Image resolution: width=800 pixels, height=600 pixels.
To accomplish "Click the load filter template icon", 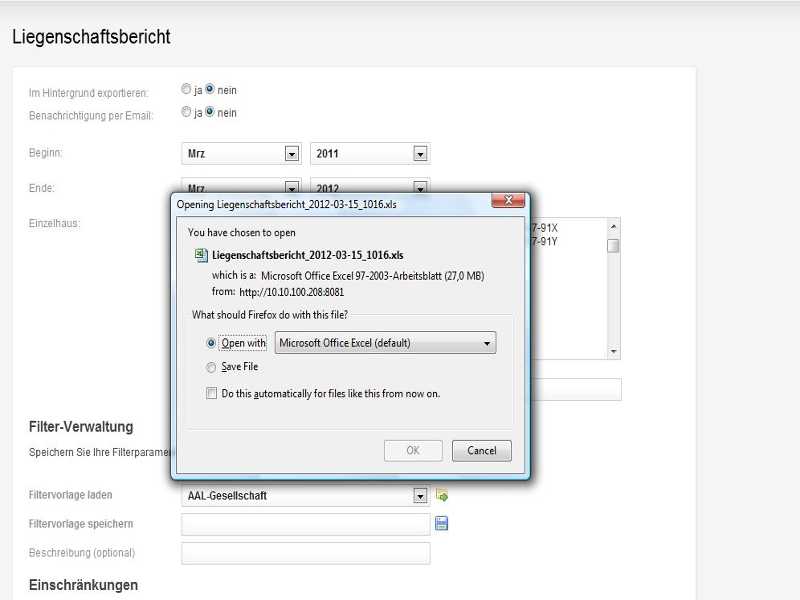I will (x=442, y=495).
